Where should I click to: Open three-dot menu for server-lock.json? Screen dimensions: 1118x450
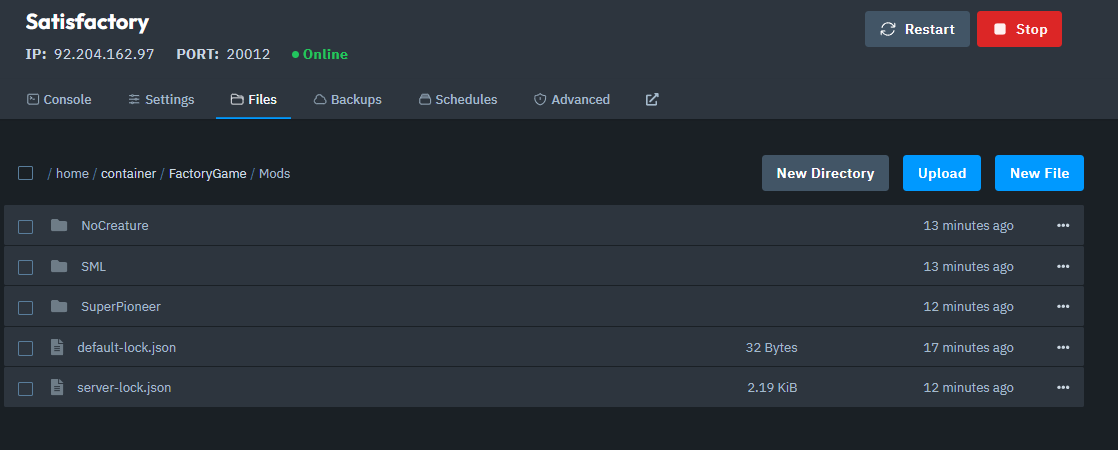[1063, 387]
